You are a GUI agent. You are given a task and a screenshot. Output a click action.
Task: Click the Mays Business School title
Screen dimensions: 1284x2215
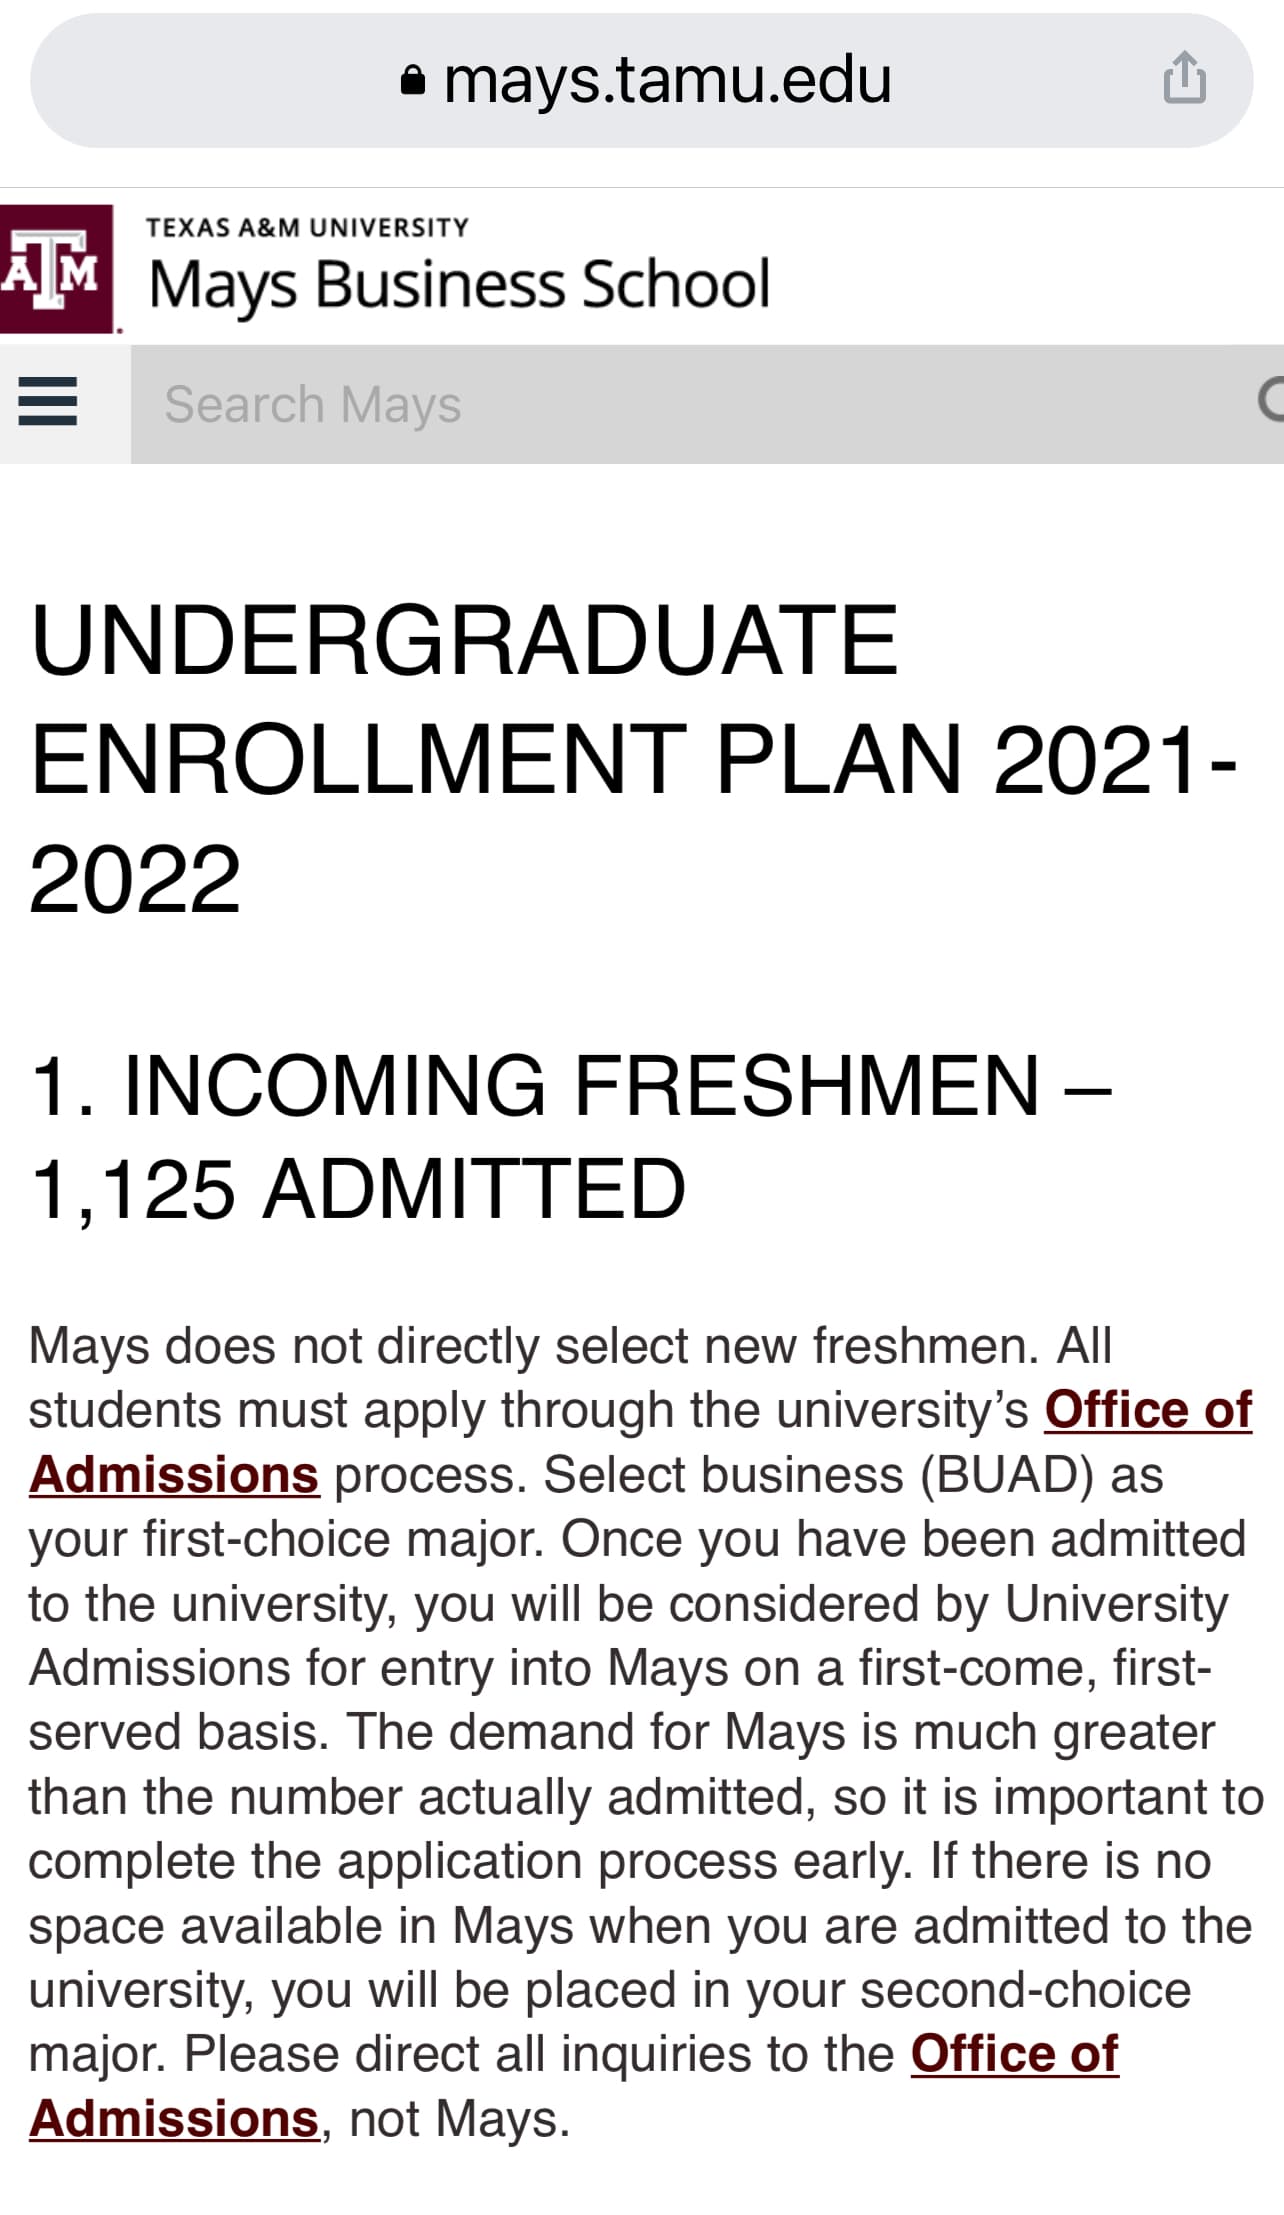point(459,284)
